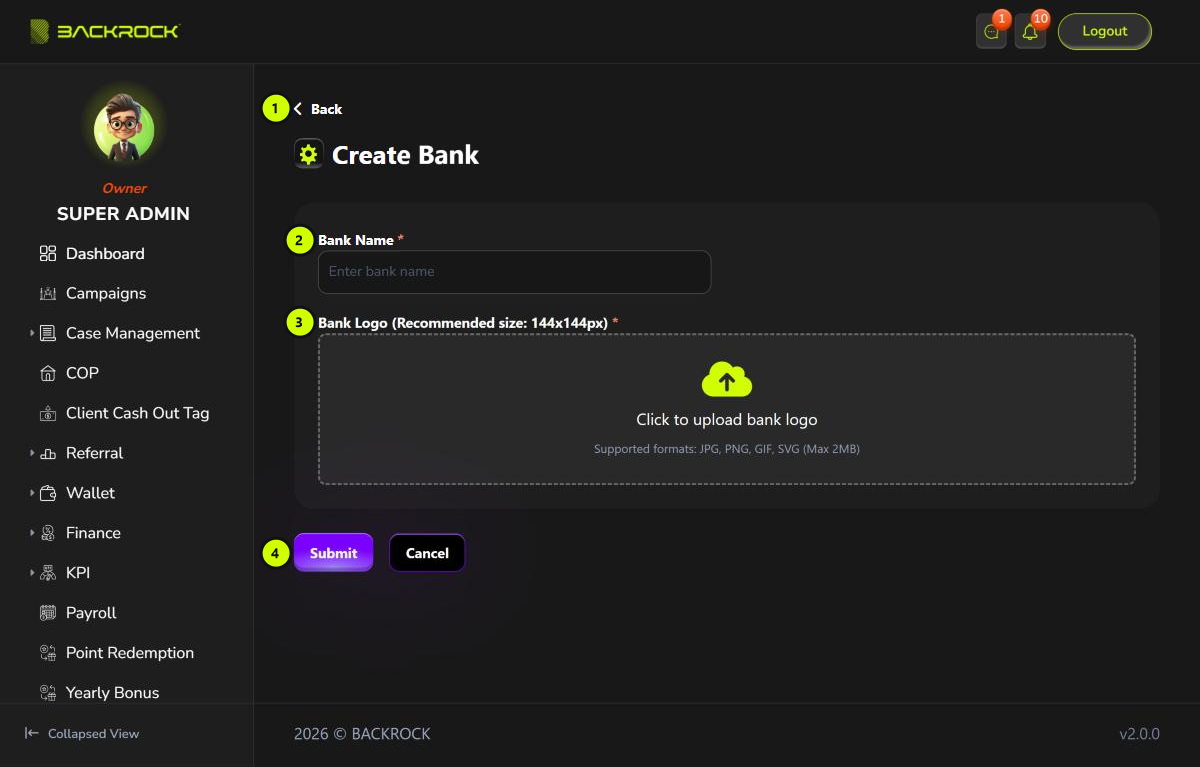The image size is (1200, 767).
Task: Click Supported formats hint text
Action: click(x=727, y=449)
